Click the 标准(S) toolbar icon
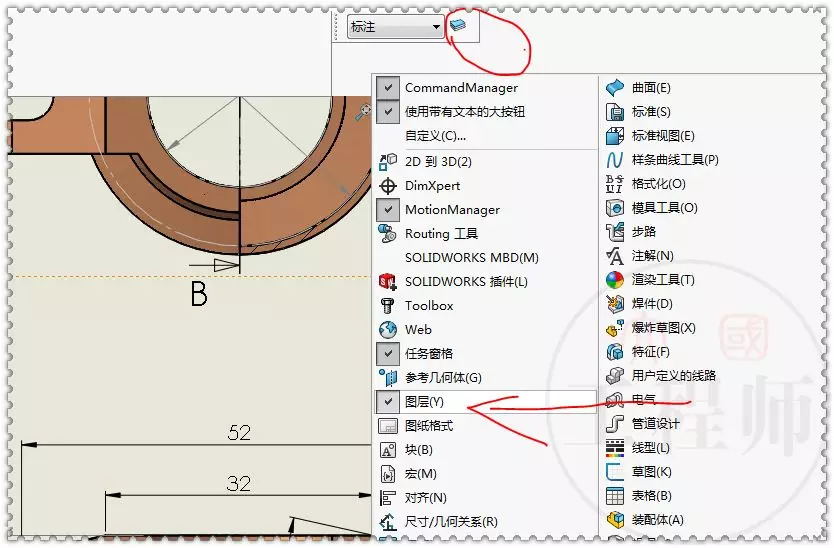834x548 pixels. 615,112
